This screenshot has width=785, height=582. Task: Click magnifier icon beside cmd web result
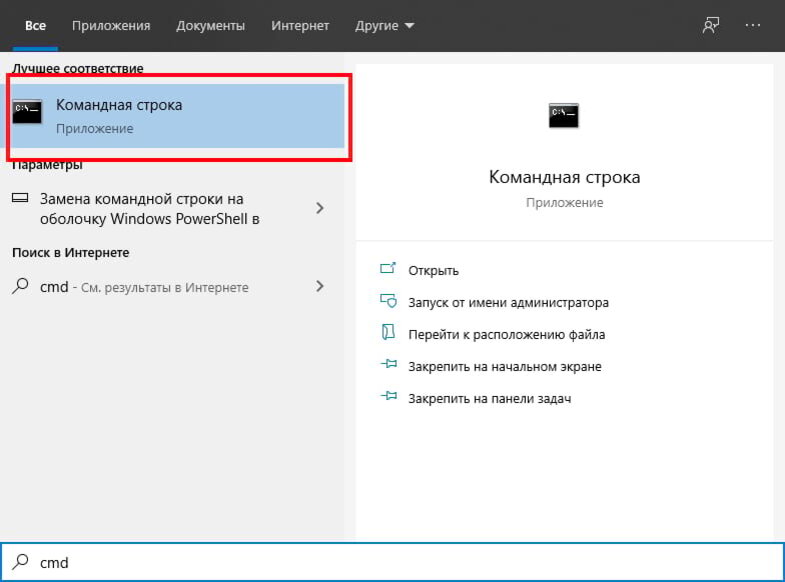[20, 286]
